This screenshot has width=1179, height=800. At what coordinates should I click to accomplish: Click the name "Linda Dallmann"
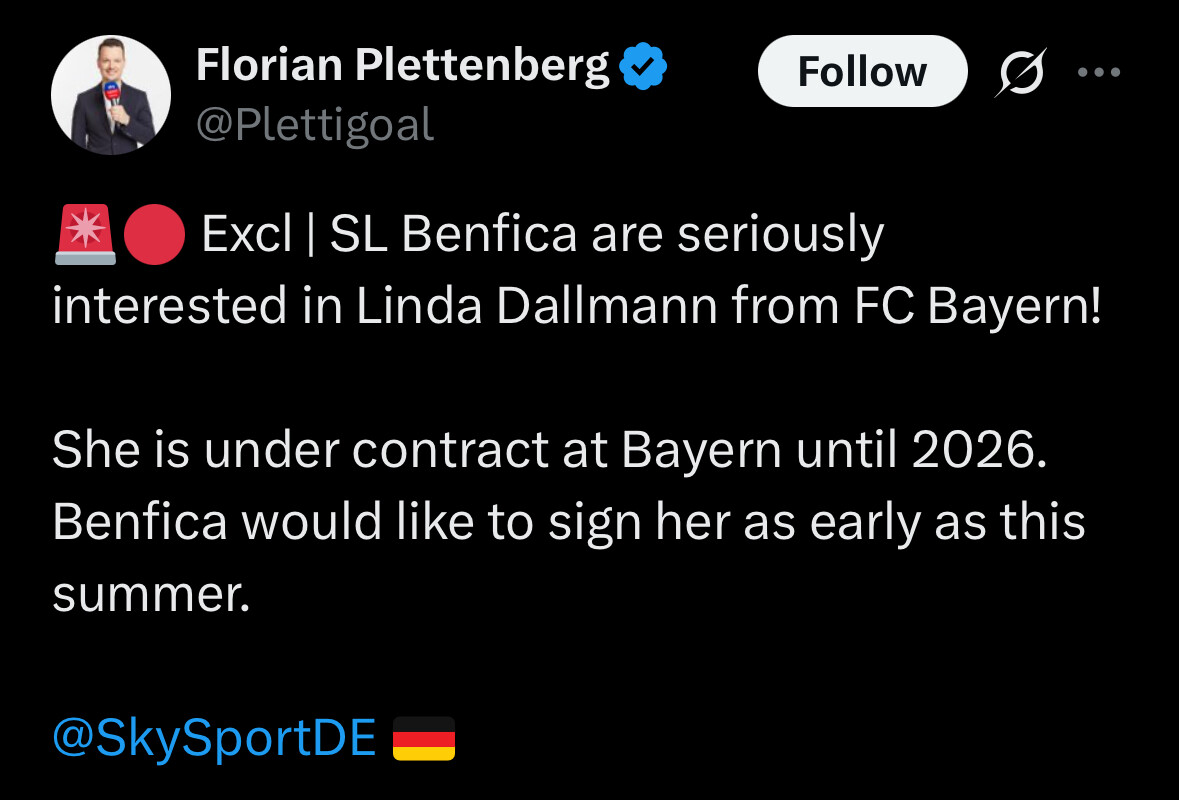click(x=537, y=306)
